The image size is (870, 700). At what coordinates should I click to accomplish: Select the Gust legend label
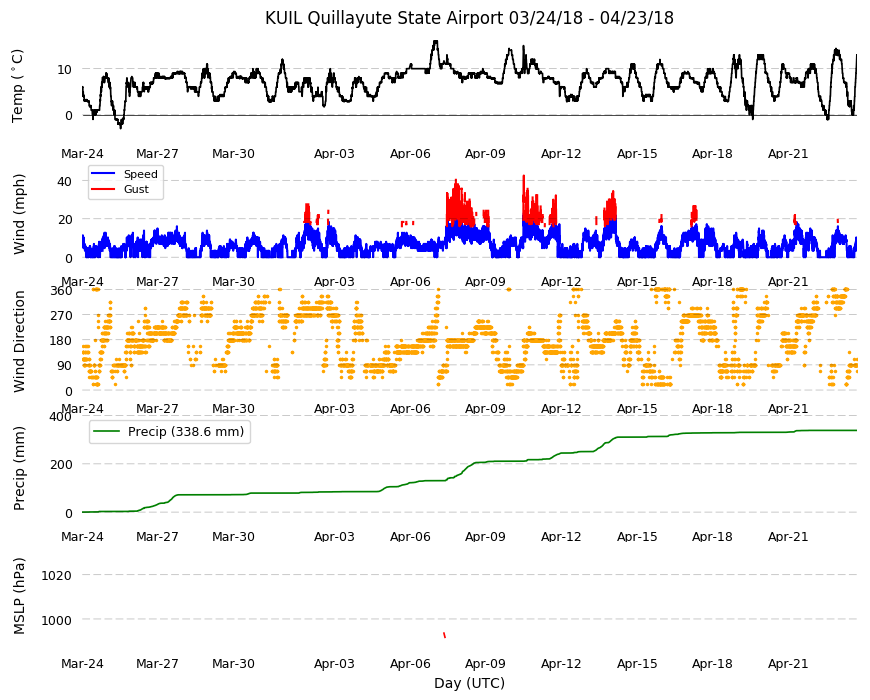pyautogui.click(x=136, y=189)
